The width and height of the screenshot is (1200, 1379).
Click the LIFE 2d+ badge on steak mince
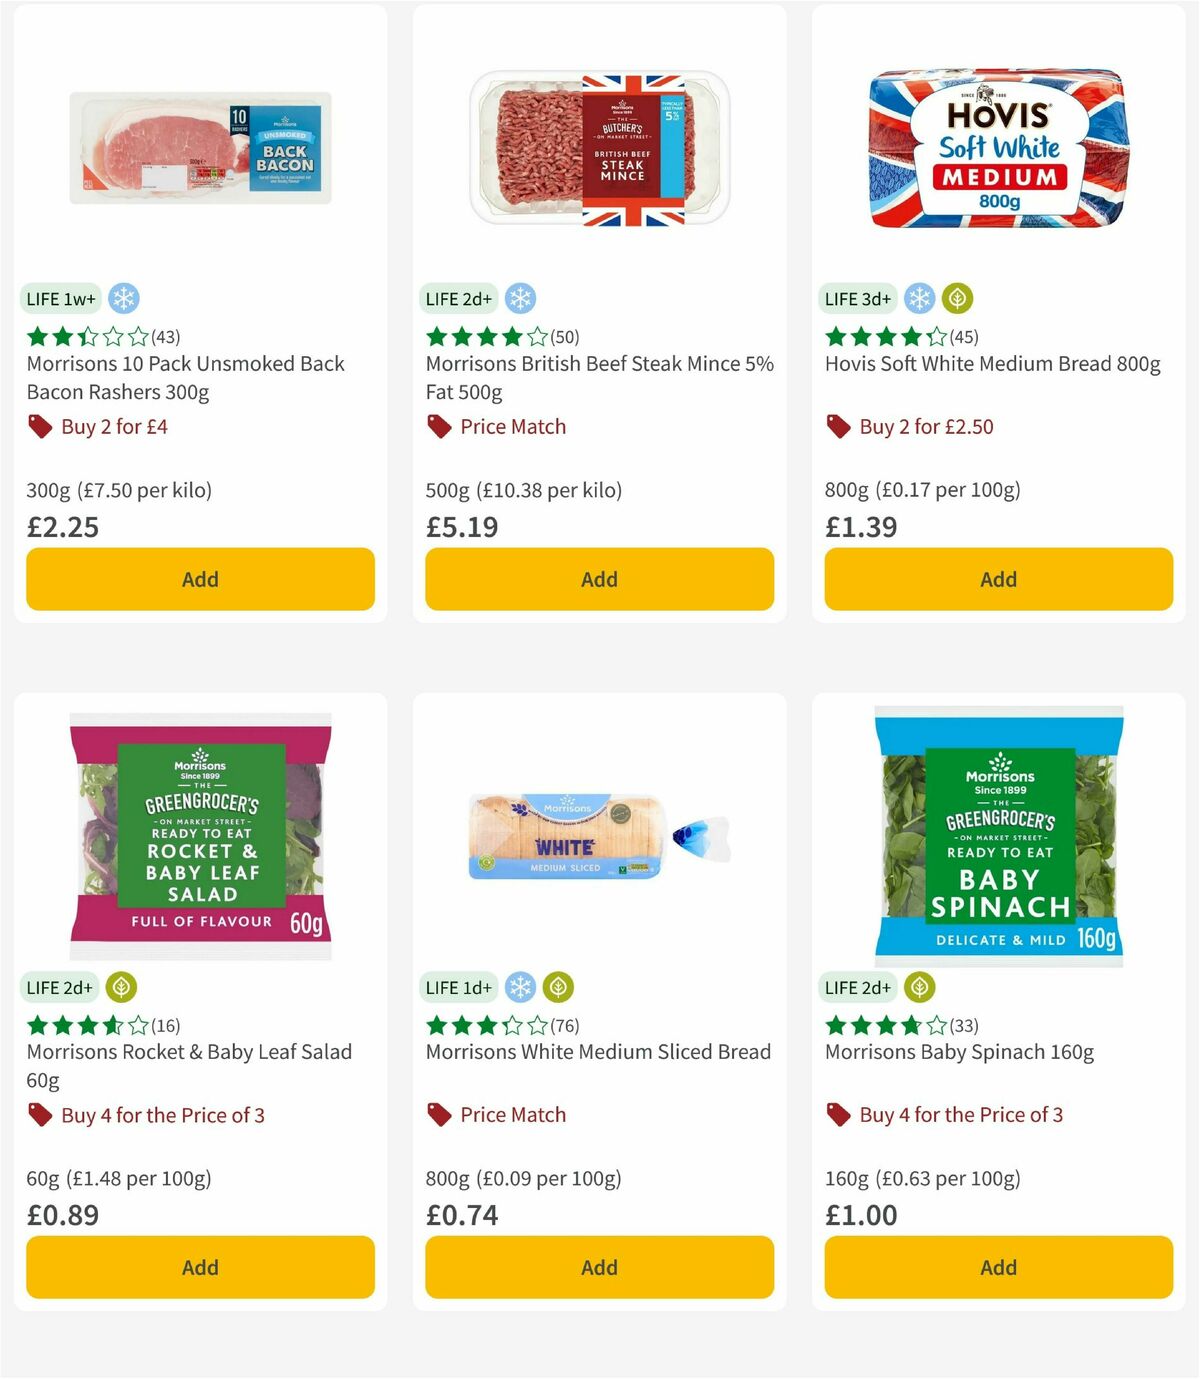(x=457, y=298)
